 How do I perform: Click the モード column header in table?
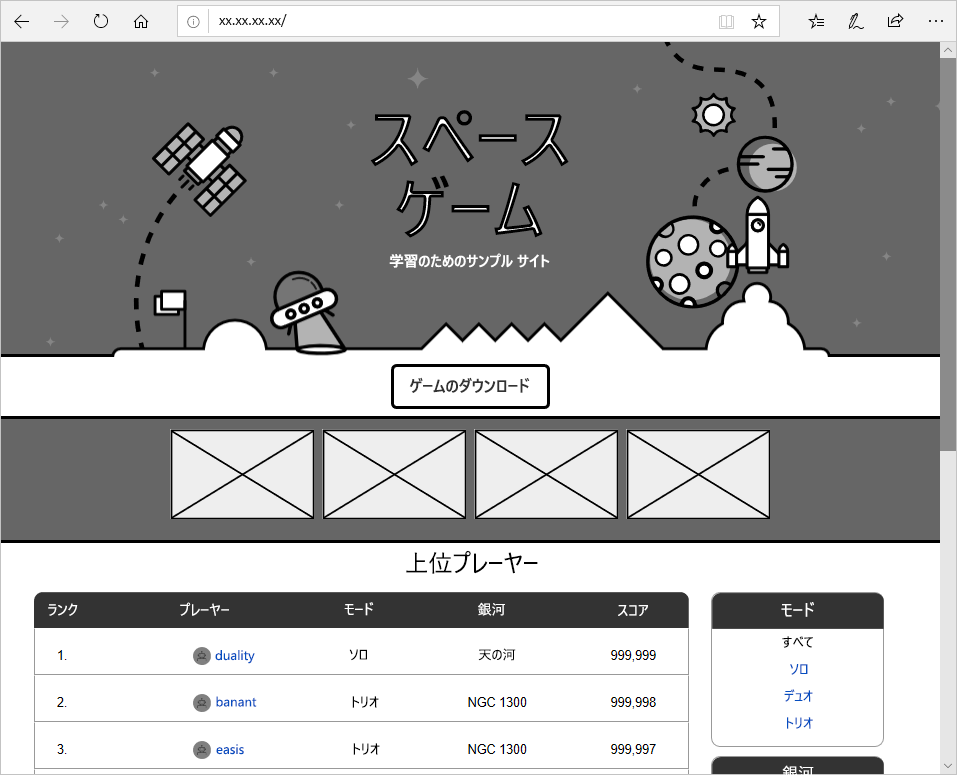[x=358, y=610]
